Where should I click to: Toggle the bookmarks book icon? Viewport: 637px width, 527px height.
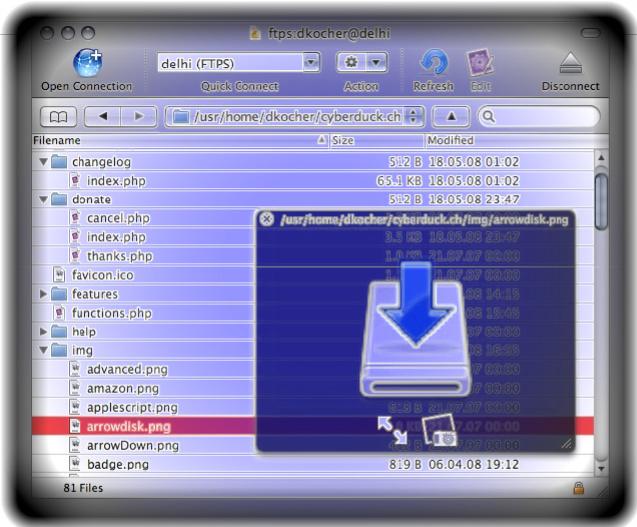[58, 117]
